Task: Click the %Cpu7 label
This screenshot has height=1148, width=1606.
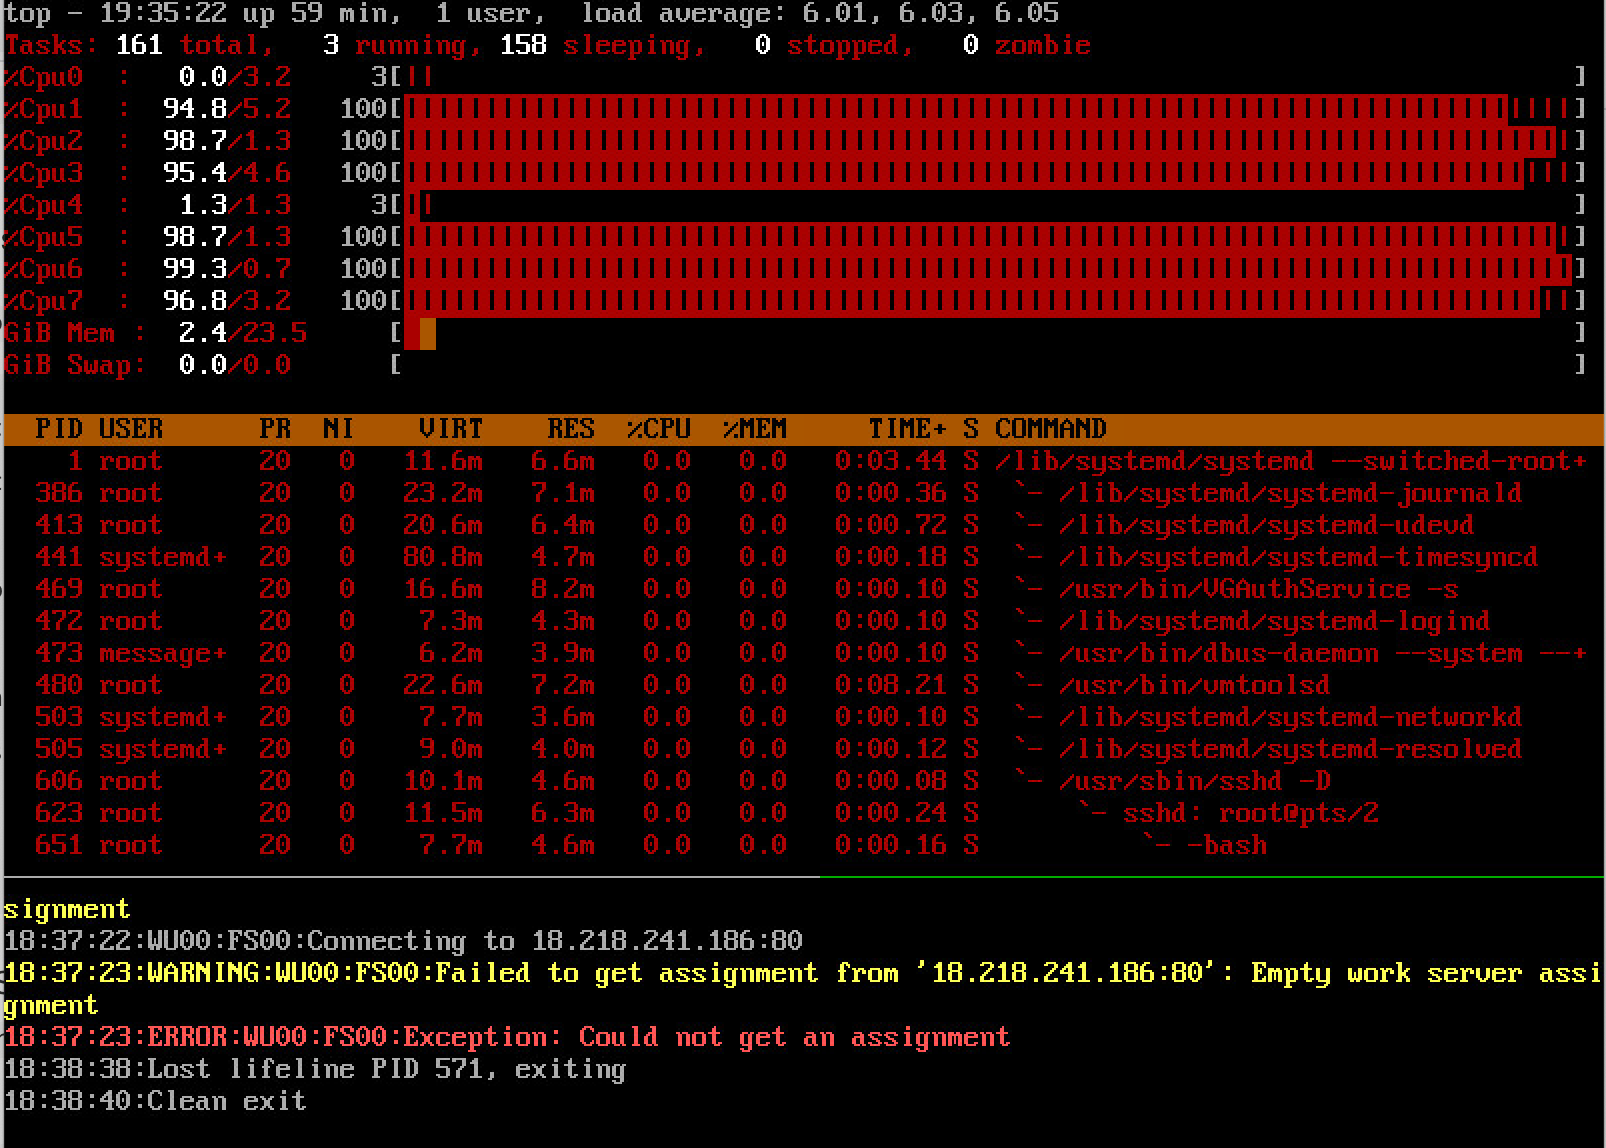Action: 43,301
